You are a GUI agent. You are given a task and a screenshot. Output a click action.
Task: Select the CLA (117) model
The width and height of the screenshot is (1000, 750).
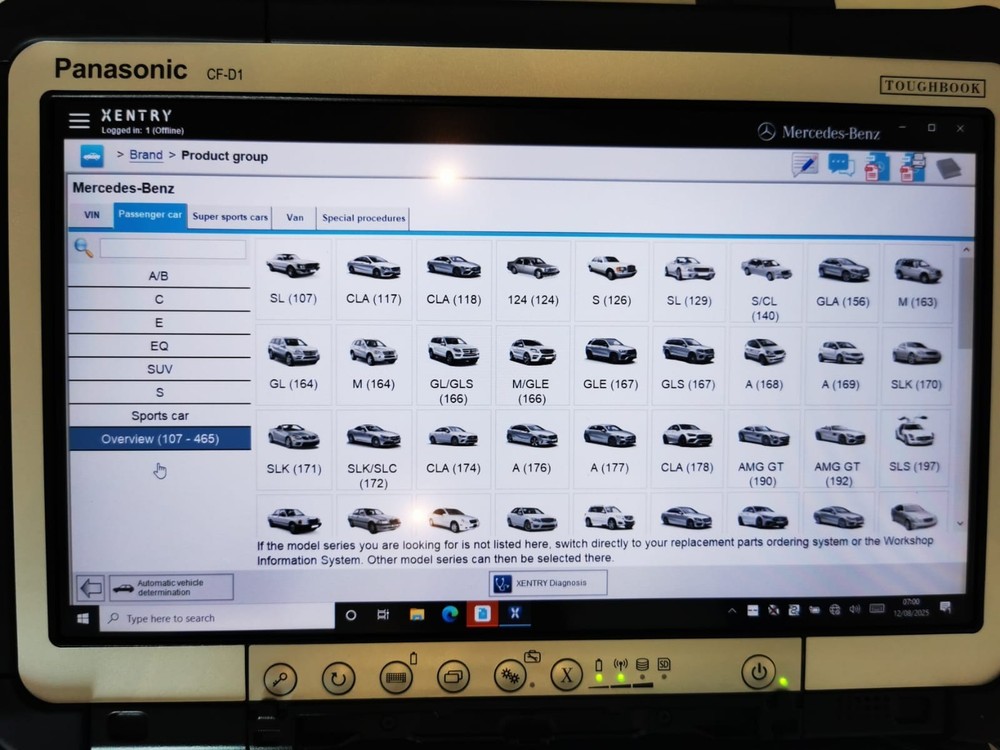374,280
